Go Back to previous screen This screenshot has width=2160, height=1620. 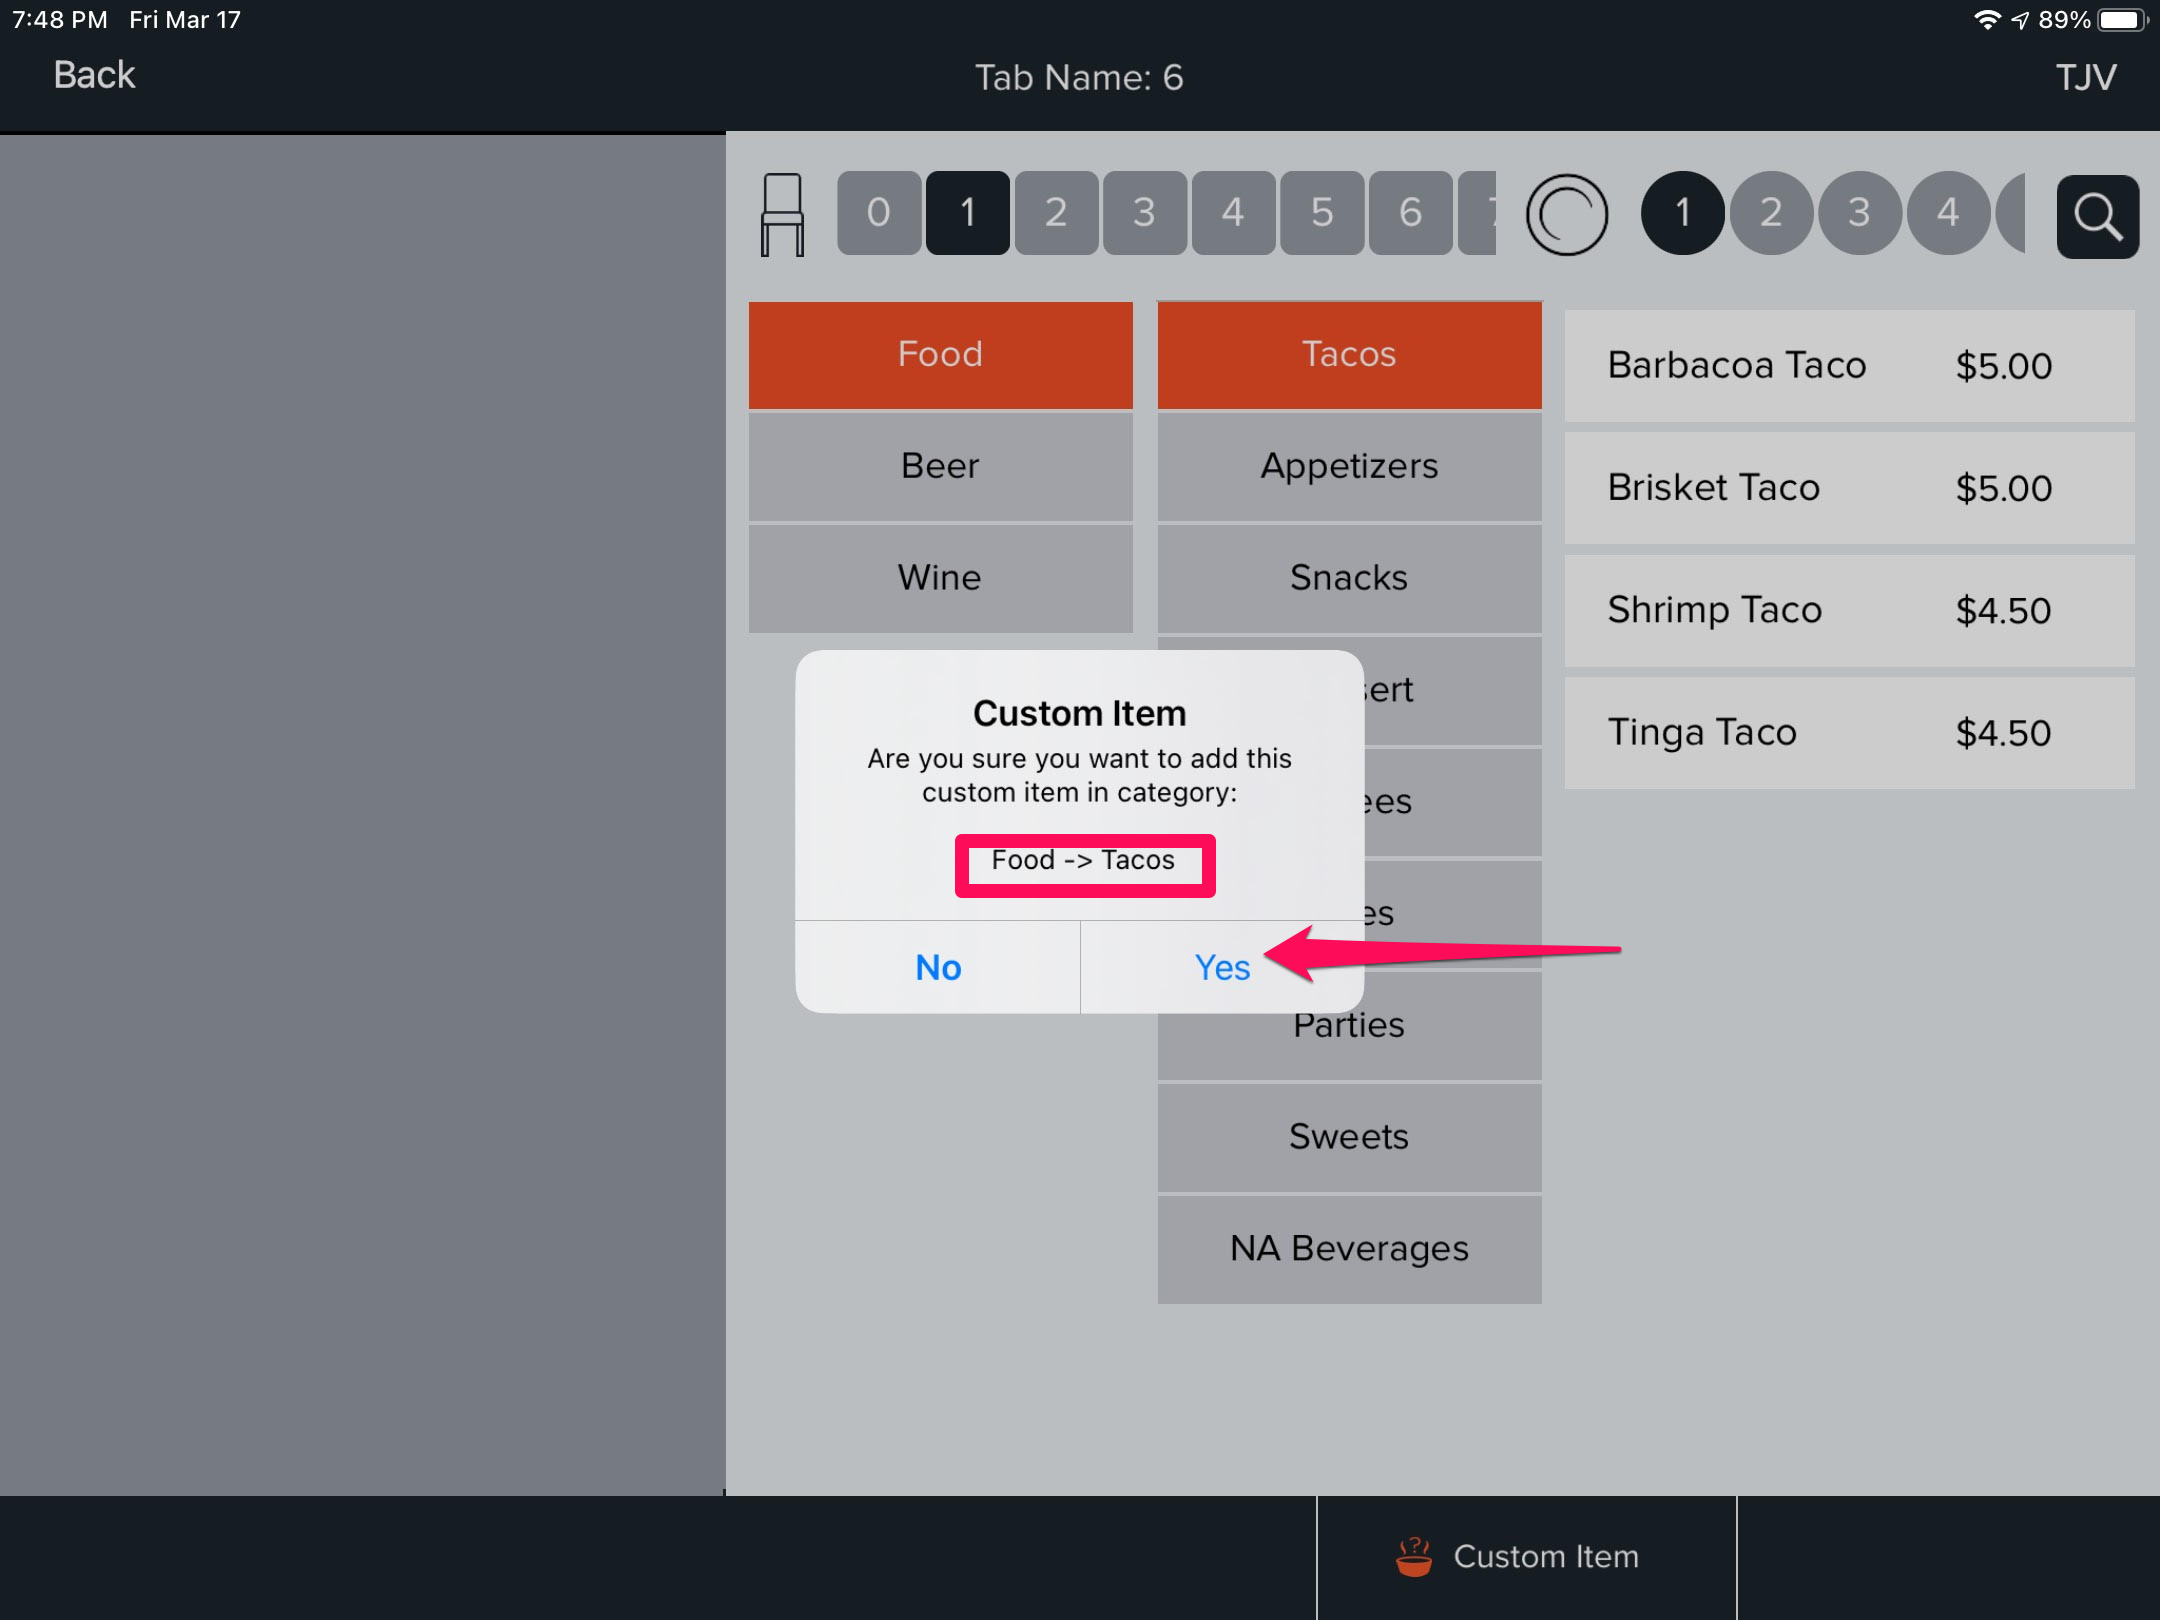pyautogui.click(x=94, y=75)
